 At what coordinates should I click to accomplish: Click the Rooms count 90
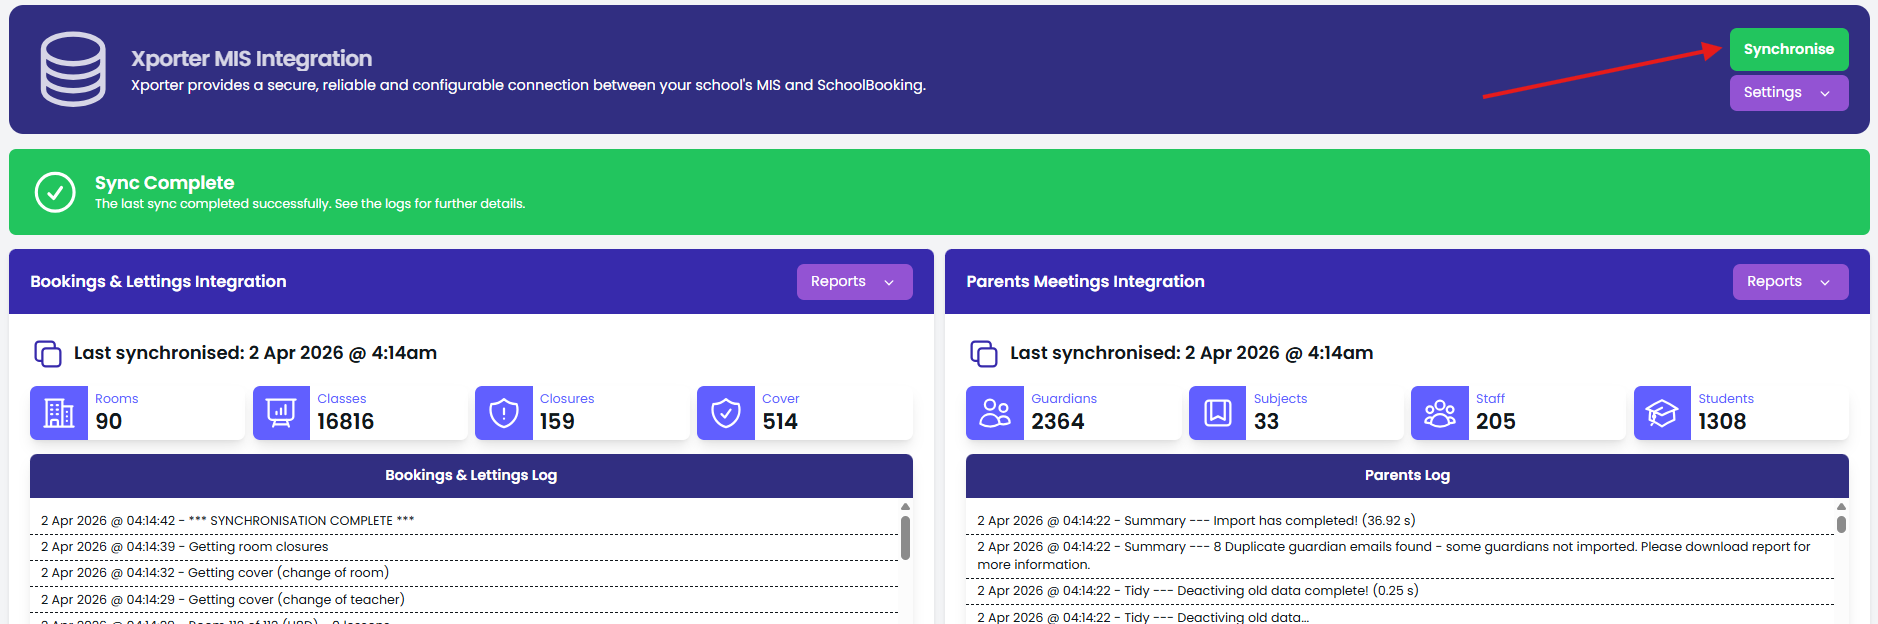[109, 422]
